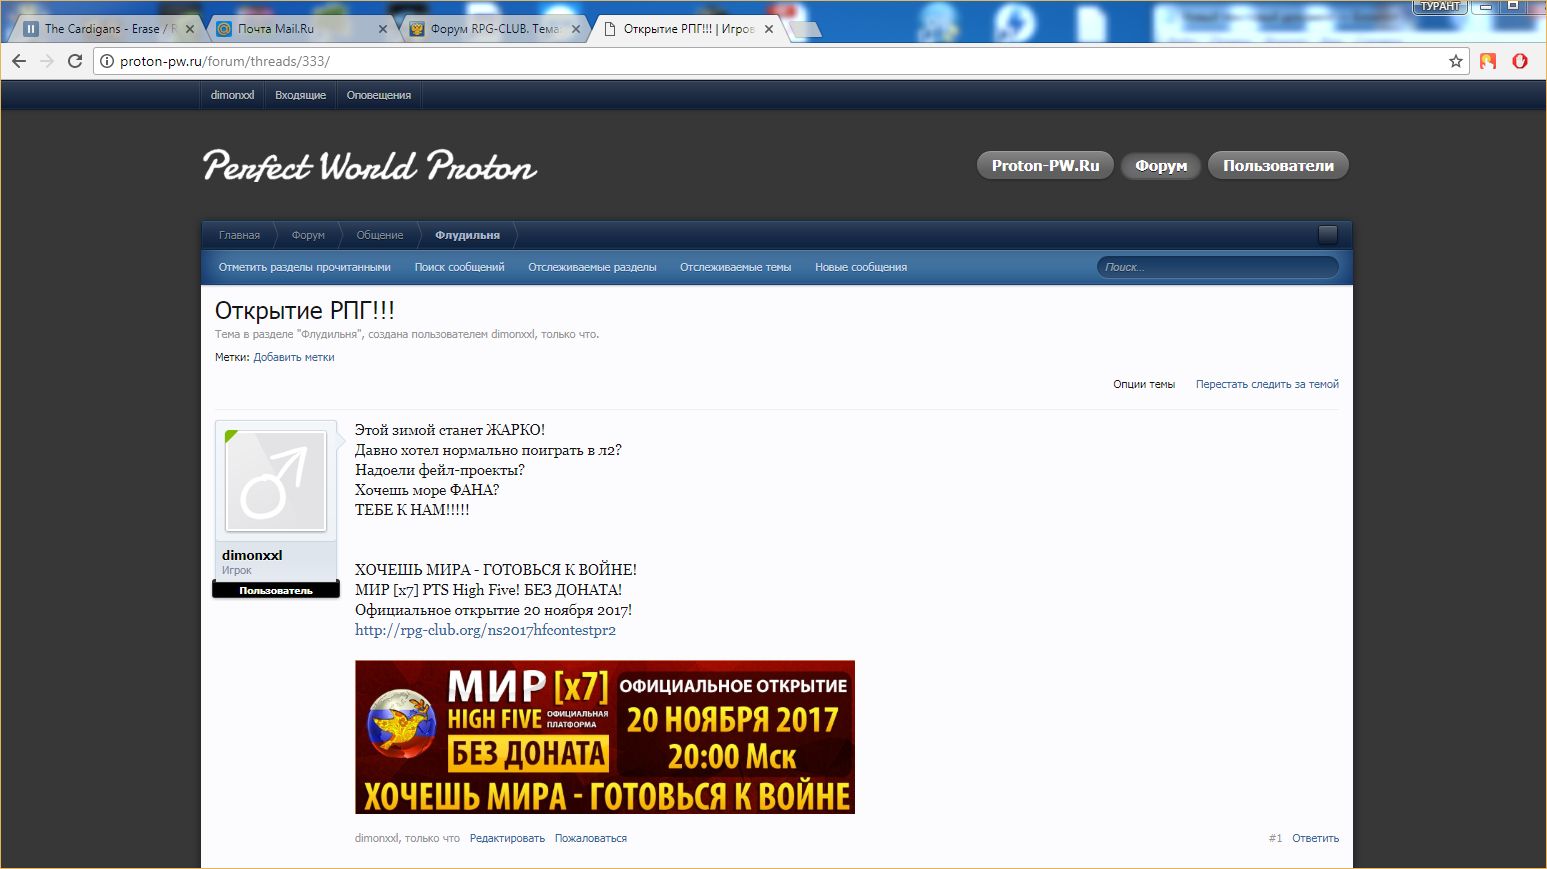Click the address bar URL field
The image size is (1547, 869).
tap(780, 61)
